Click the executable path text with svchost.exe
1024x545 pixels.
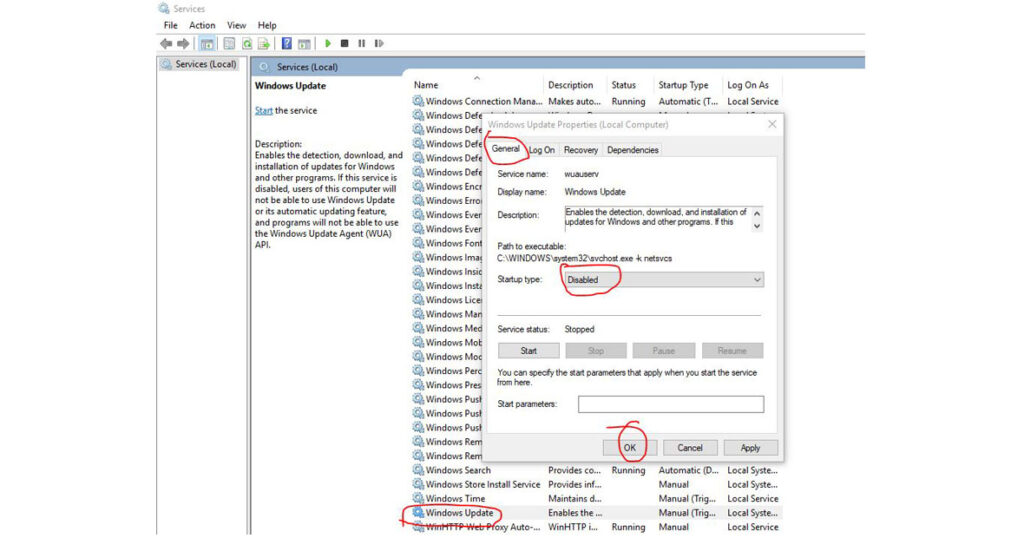(x=584, y=258)
